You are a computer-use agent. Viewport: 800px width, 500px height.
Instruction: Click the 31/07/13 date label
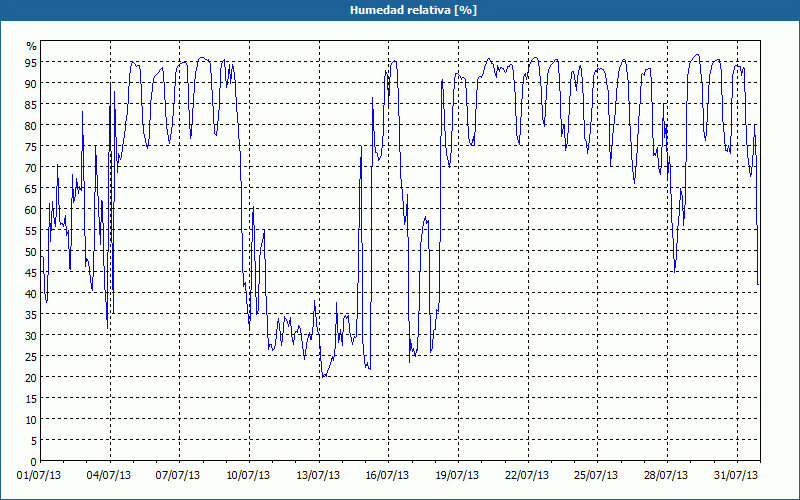736,476
